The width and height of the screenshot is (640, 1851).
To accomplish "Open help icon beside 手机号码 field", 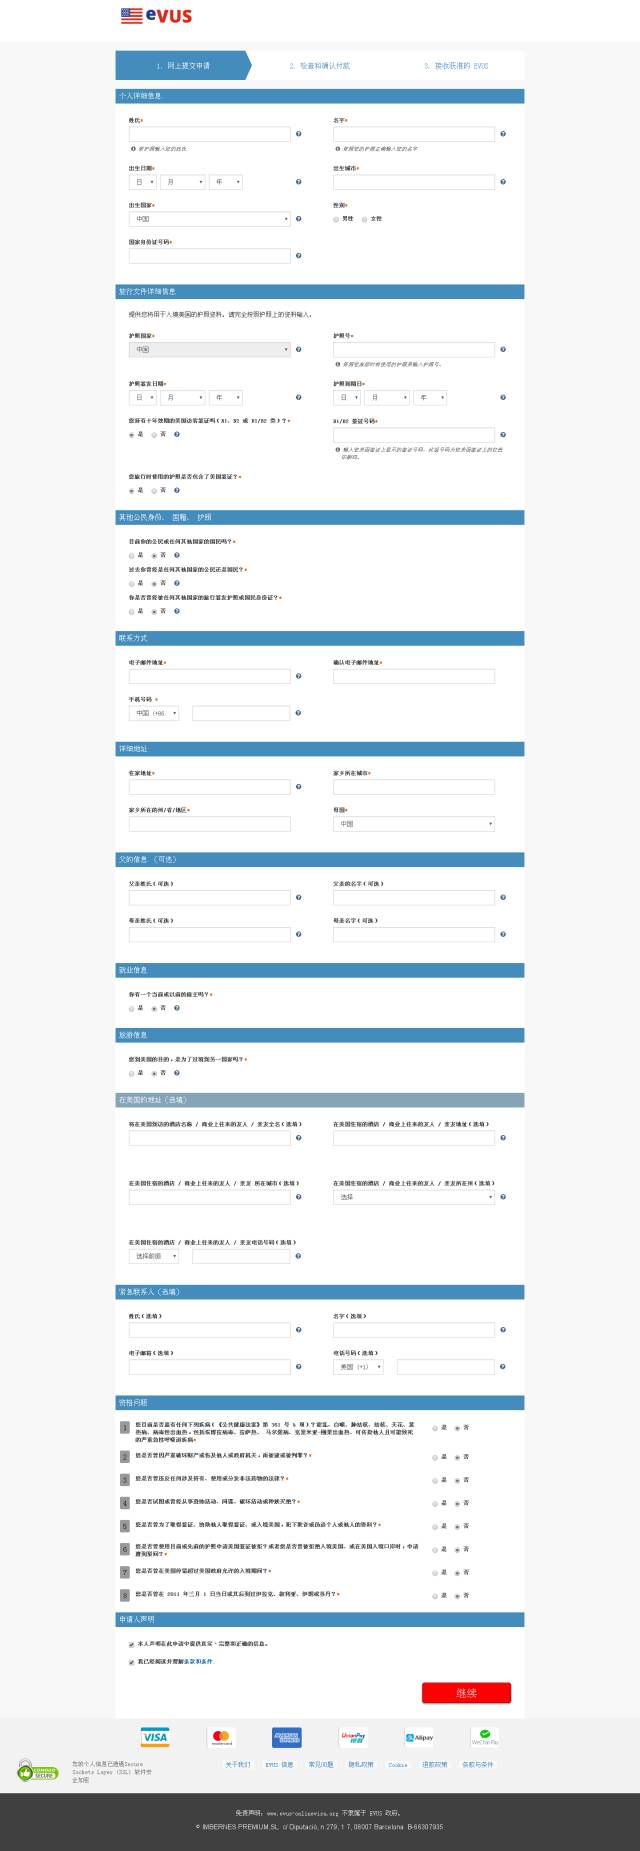I will [299, 714].
